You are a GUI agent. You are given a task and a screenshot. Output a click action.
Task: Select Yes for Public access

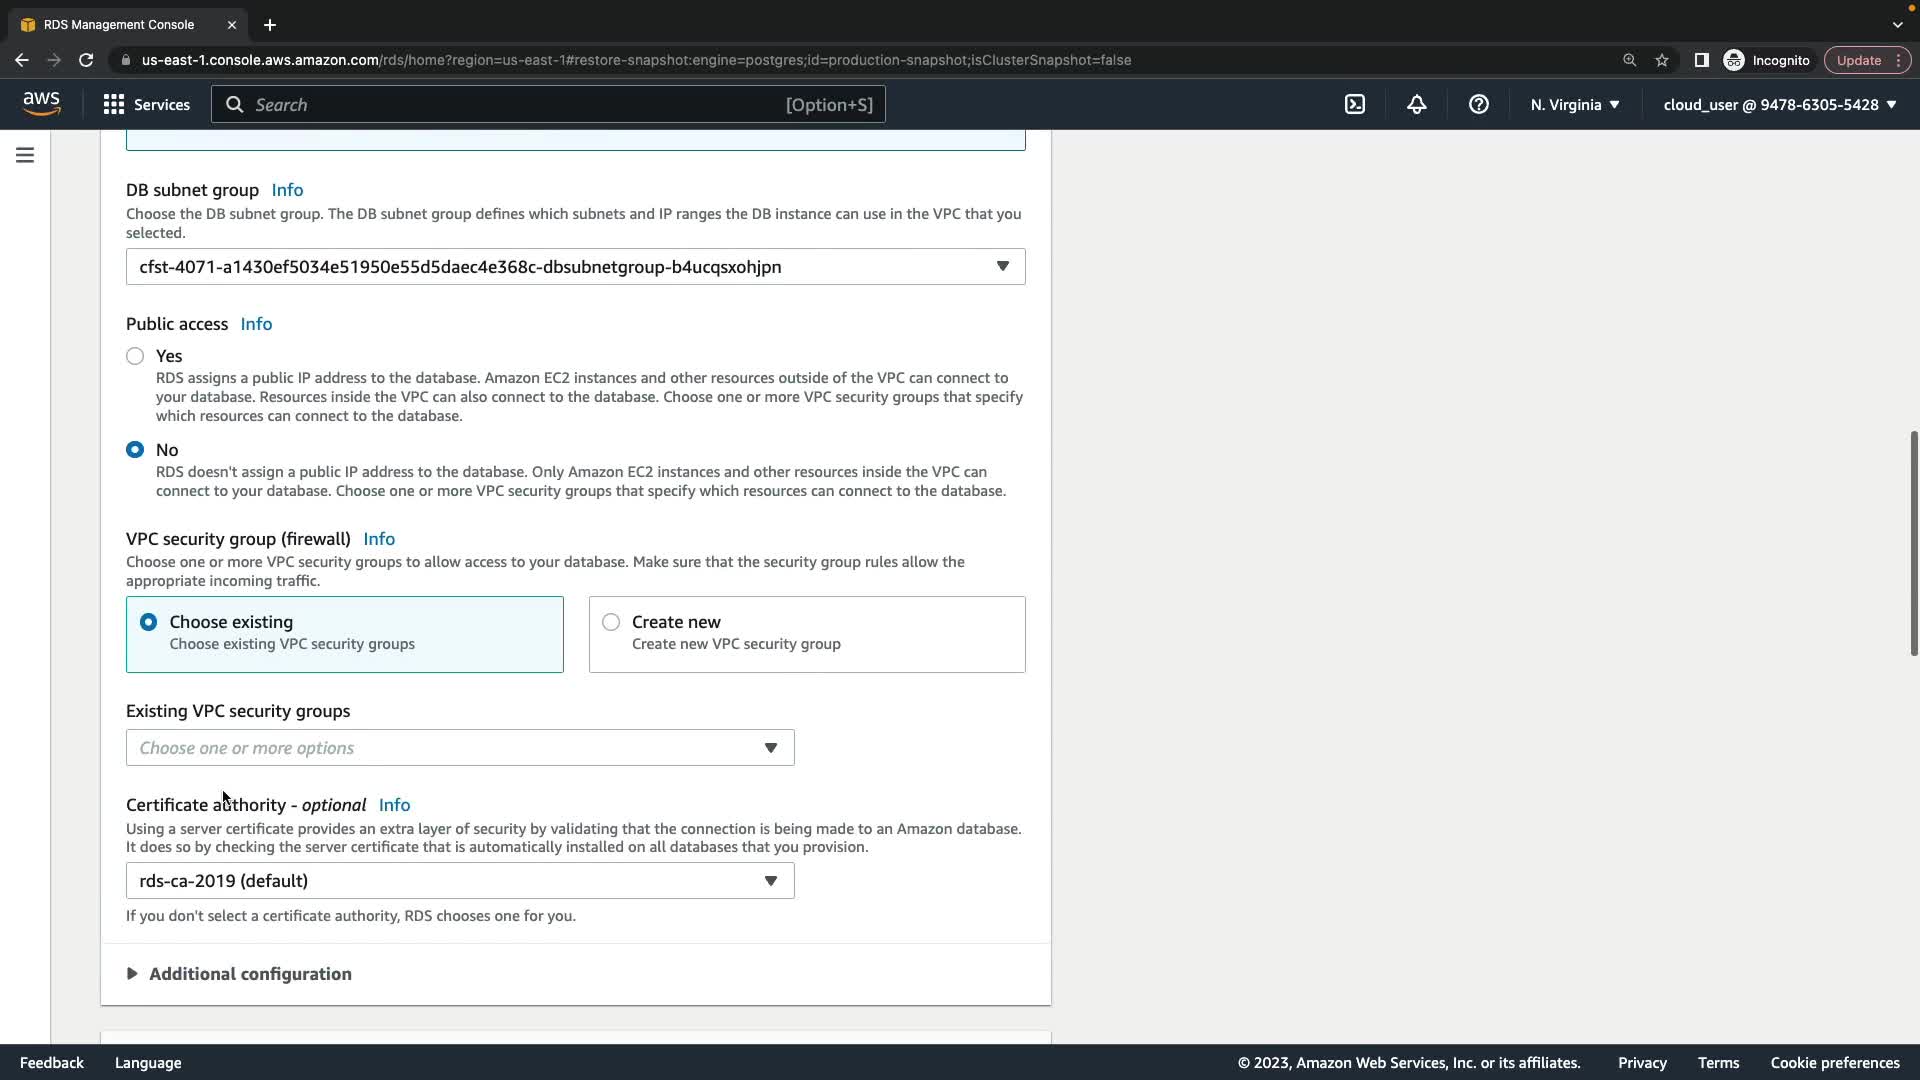click(x=135, y=356)
